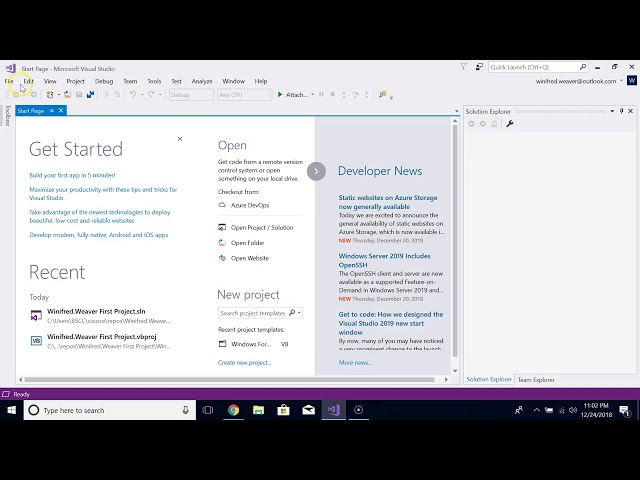Click the Redo toolbar arrow icon
Image resolution: width=640 pixels, height=480 pixels.
[151, 95]
